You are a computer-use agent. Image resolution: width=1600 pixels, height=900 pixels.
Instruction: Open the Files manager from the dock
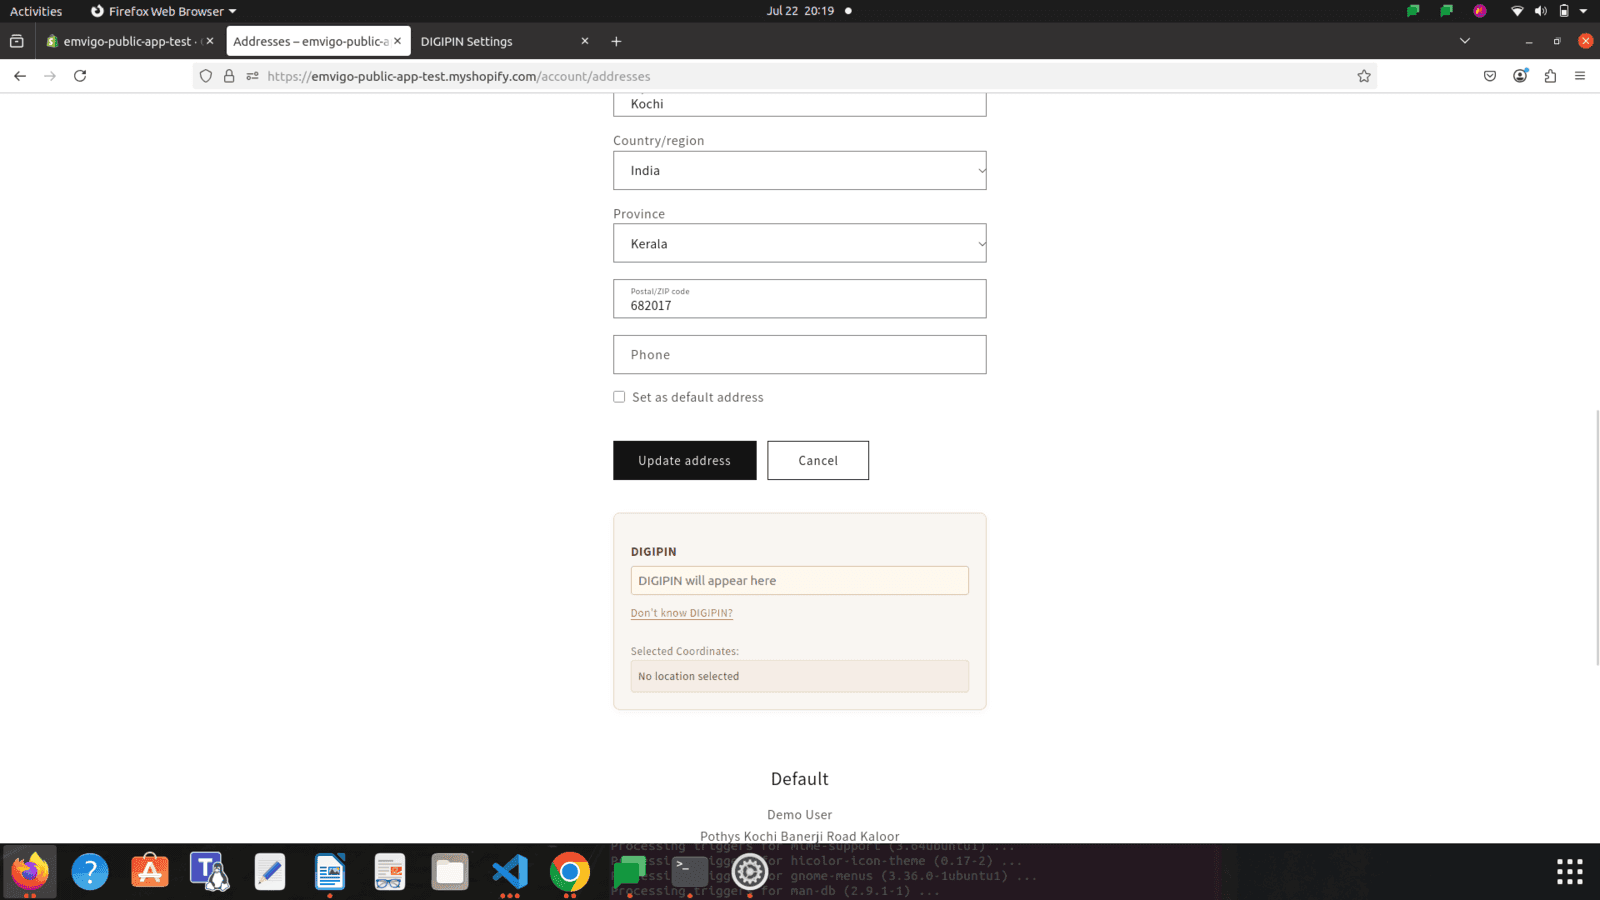(450, 871)
